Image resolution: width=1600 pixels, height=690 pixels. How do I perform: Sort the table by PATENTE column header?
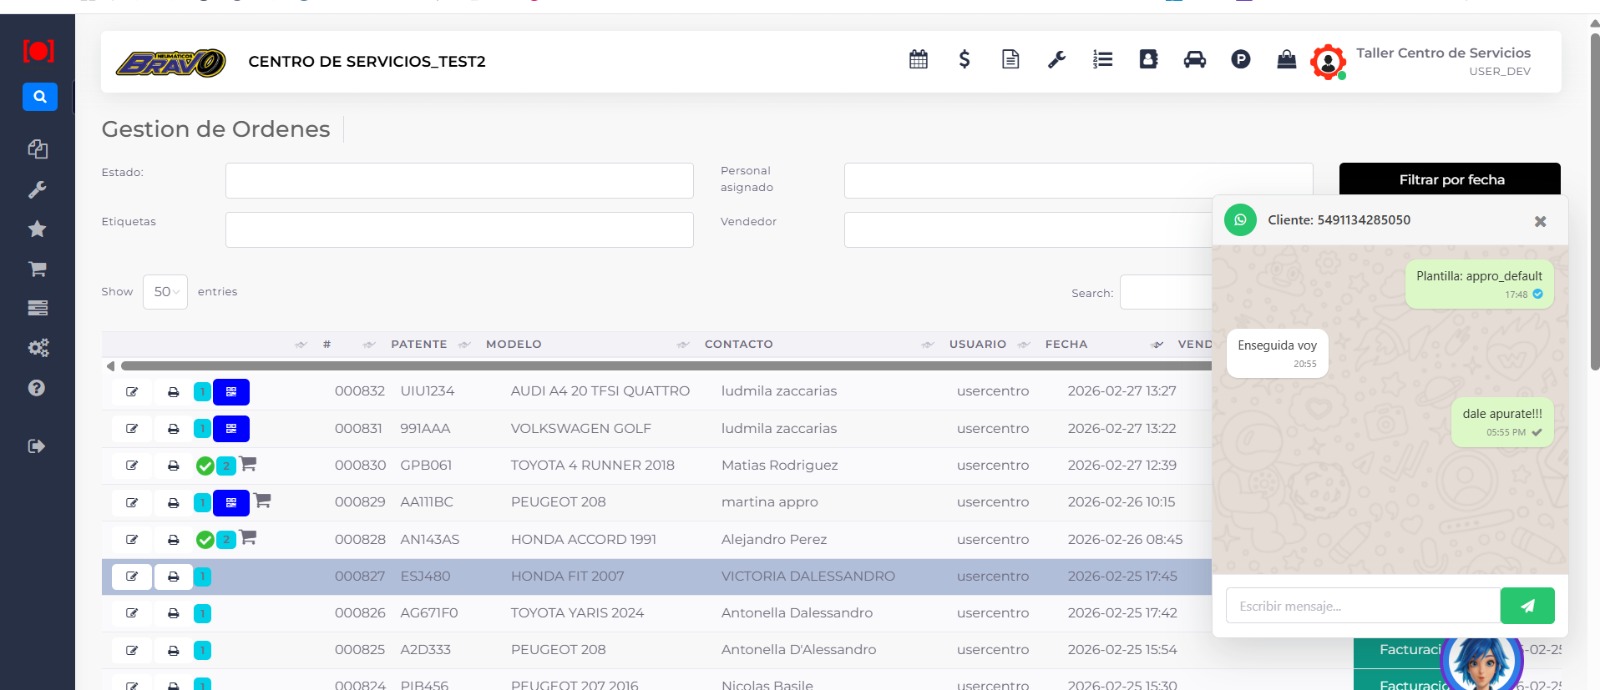(x=419, y=344)
